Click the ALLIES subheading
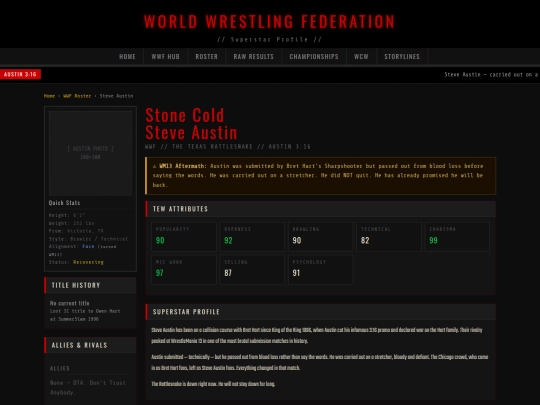The height and width of the screenshot is (405, 540). pos(60,368)
